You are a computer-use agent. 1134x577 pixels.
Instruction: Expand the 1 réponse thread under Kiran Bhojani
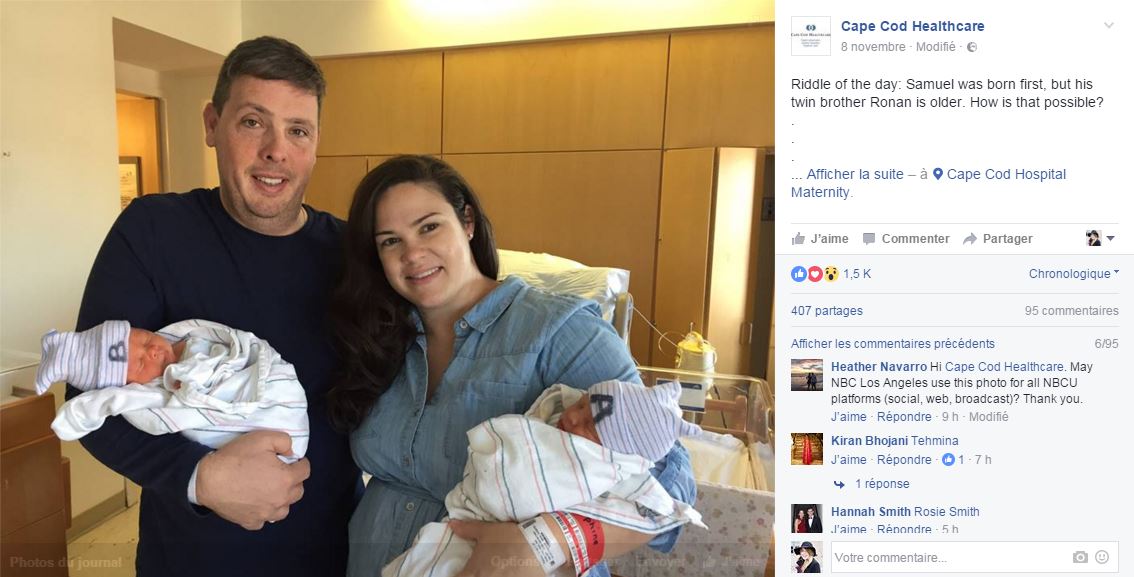click(882, 484)
